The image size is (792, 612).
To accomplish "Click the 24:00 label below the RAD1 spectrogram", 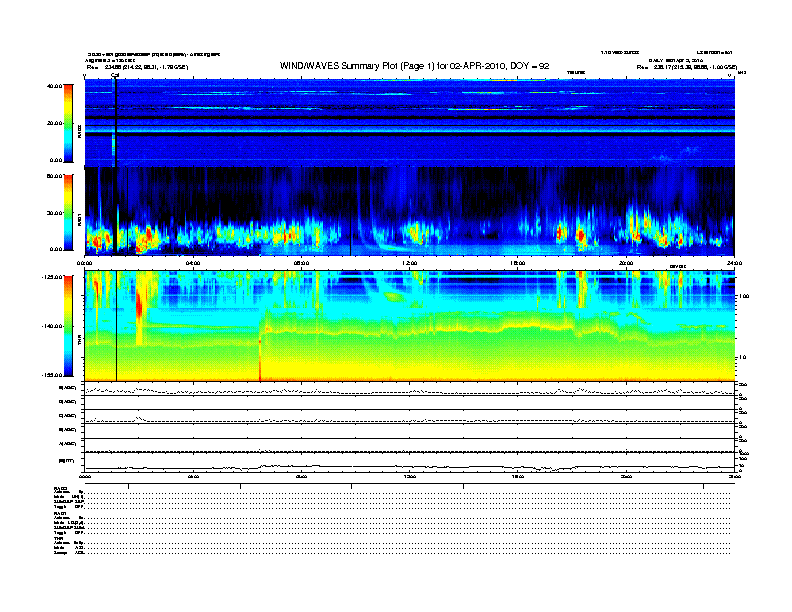I will pos(734,263).
